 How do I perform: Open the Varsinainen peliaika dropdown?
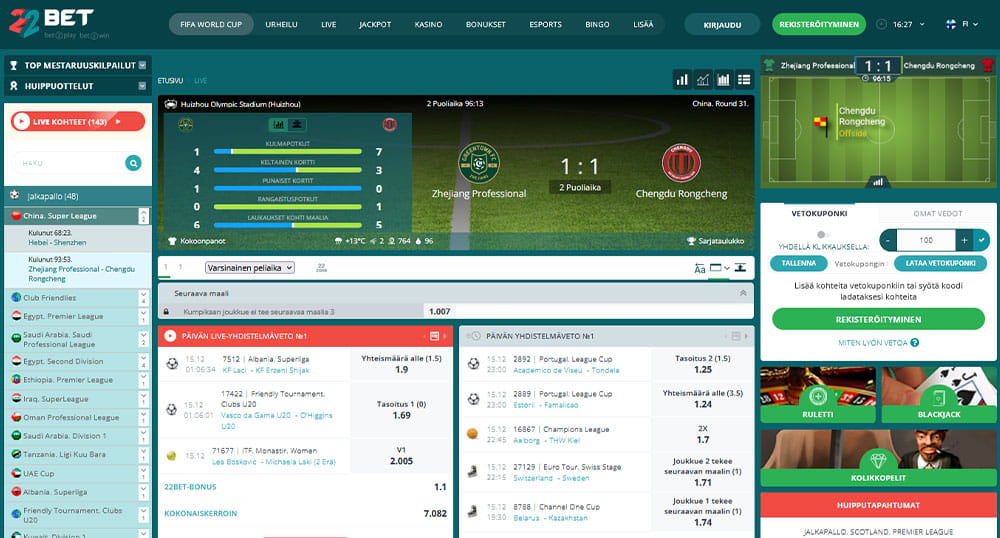(x=249, y=268)
